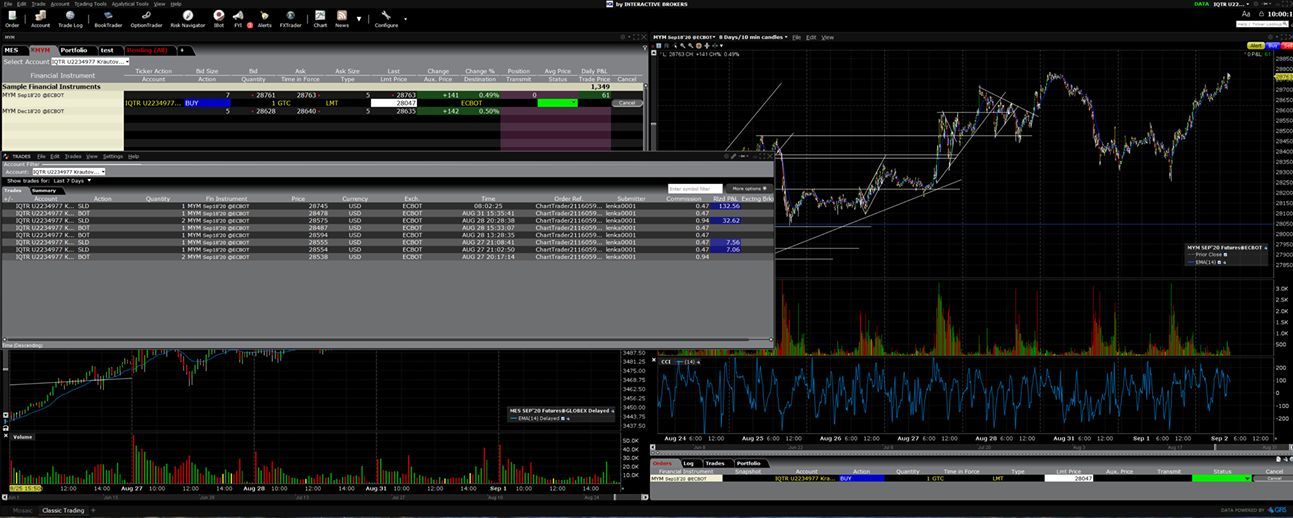Click the chart blue Buy button
The height and width of the screenshot is (518, 1293).
[1273, 46]
